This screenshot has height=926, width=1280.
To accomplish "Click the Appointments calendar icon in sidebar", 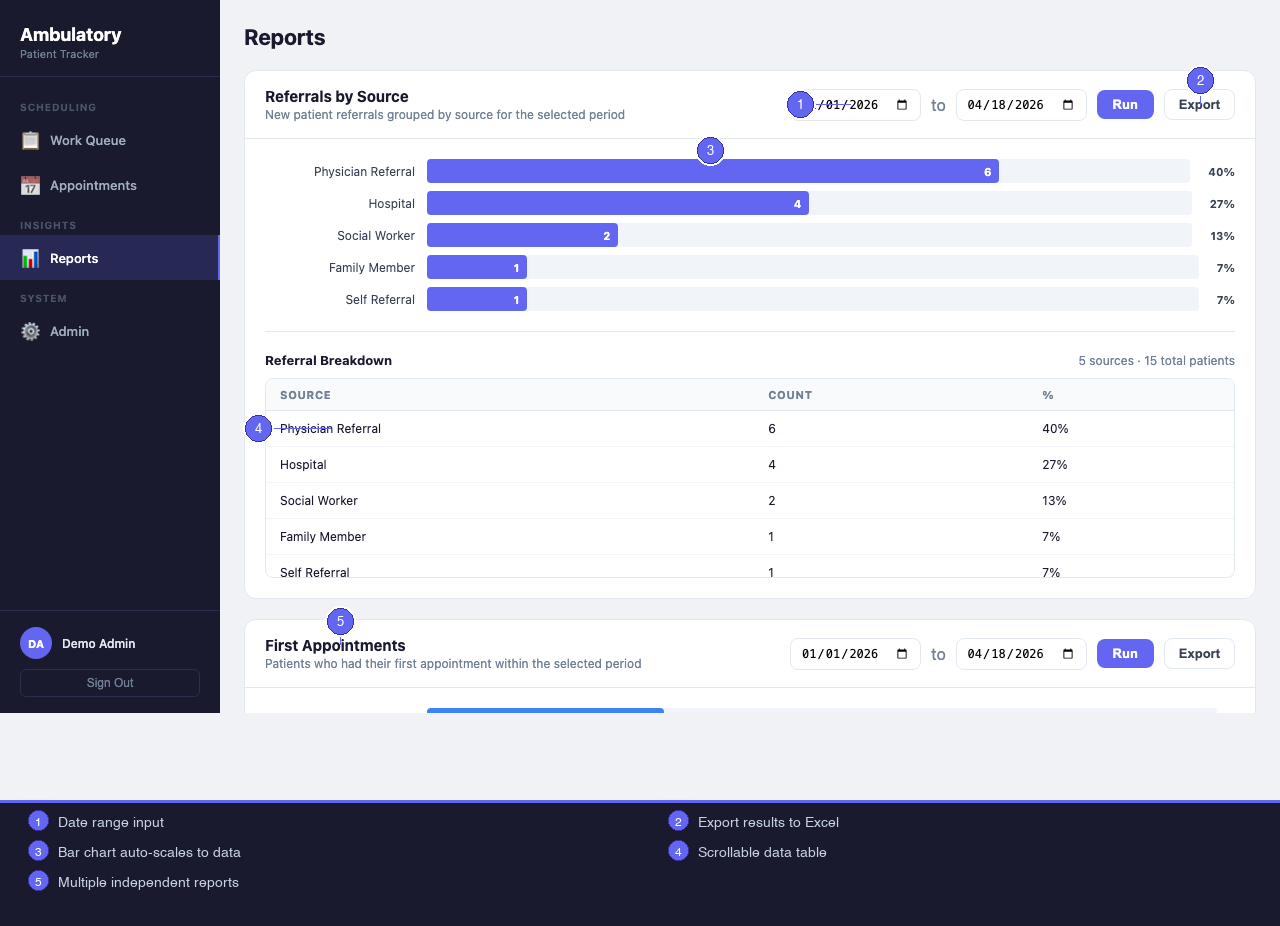I will (x=31, y=185).
